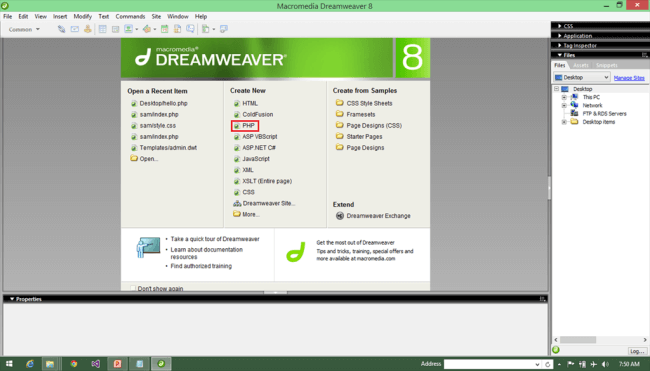Click the Manage Sites link
The image size is (650, 371).
pyautogui.click(x=629, y=78)
